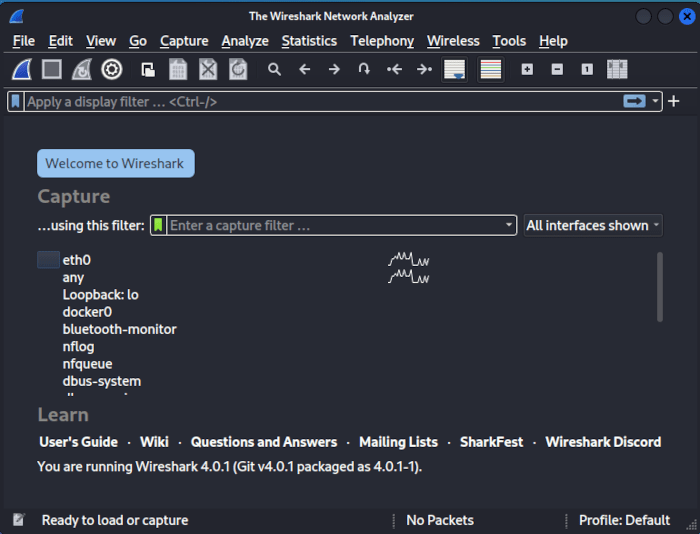Screen dimensions: 700x534
Task: Restart the current capture icon
Action: 82,70
